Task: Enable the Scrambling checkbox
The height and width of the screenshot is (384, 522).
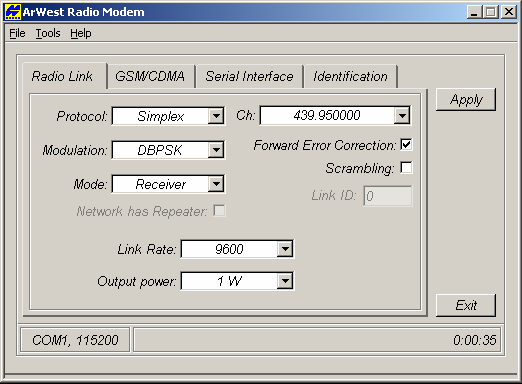Action: pos(406,167)
